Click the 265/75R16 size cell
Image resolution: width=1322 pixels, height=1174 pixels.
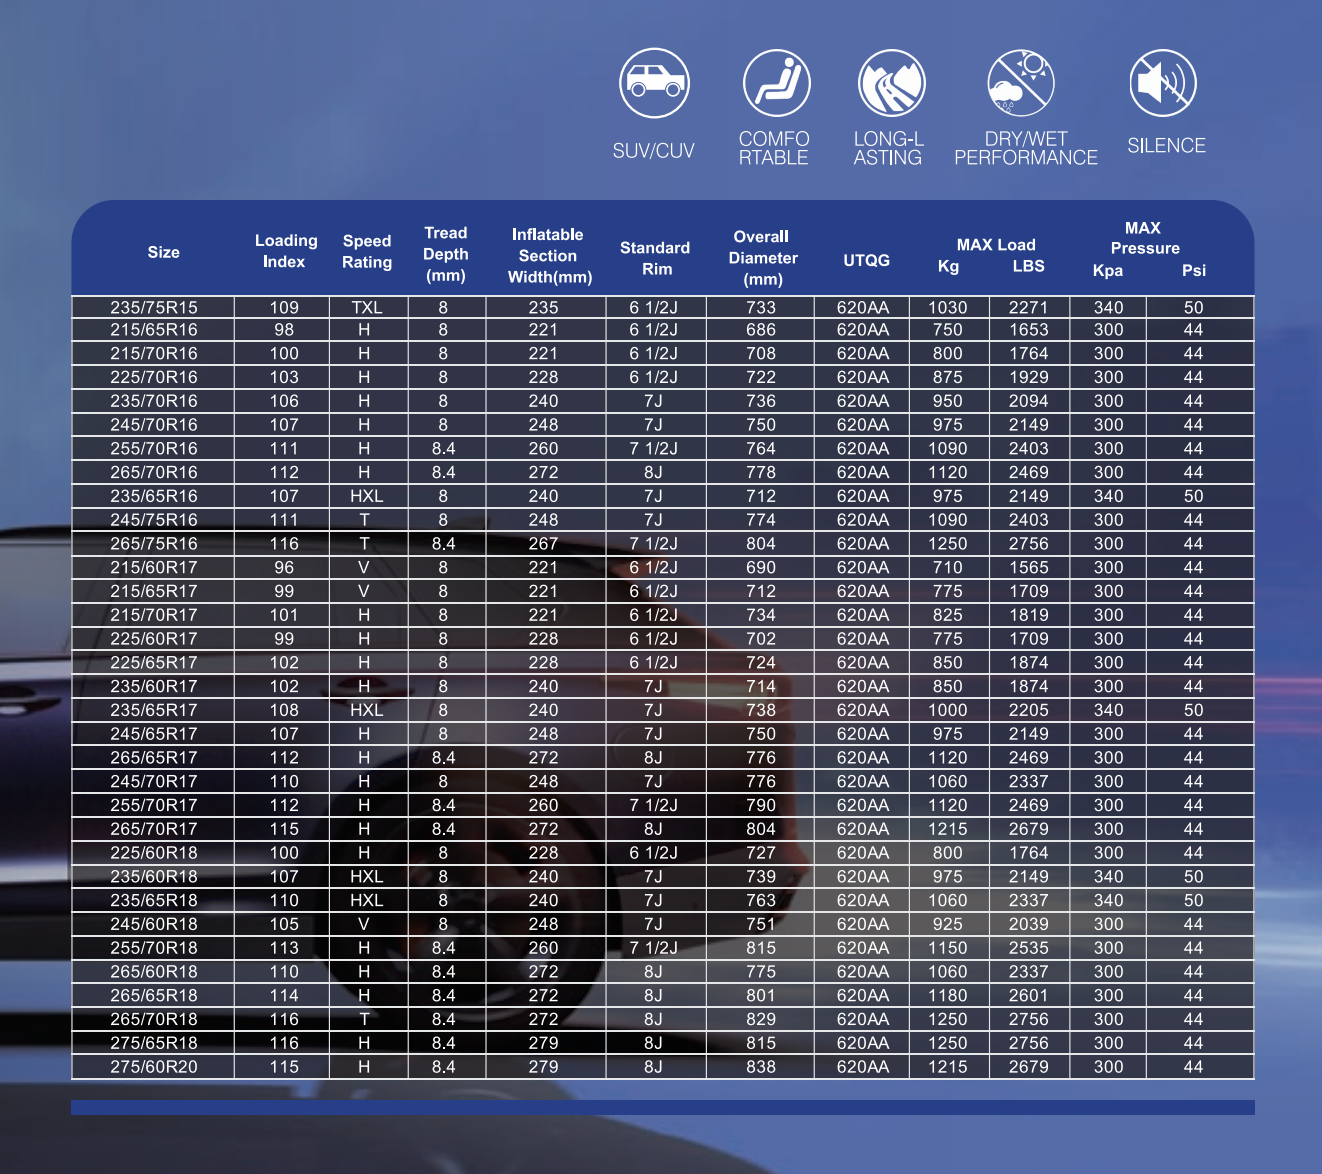[154, 544]
